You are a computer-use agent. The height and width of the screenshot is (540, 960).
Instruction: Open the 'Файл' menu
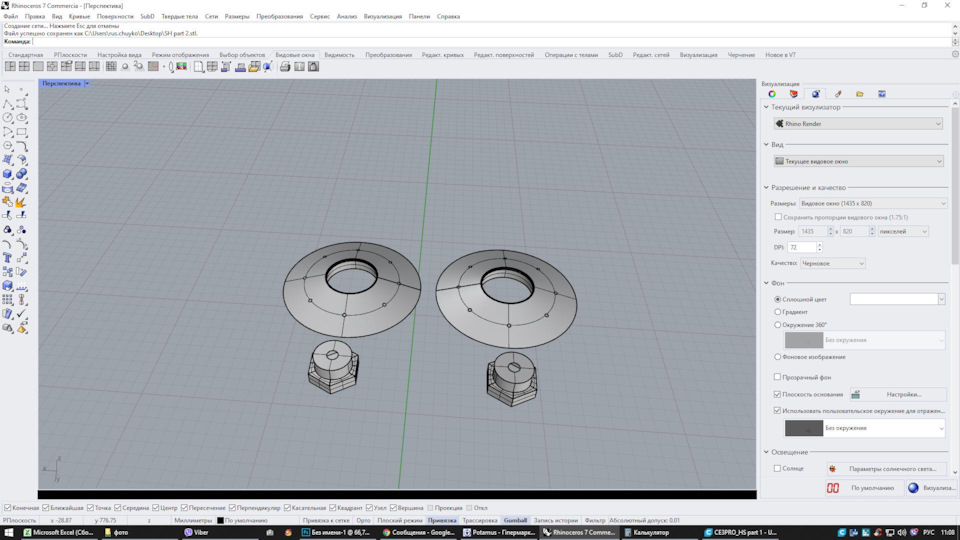(x=10, y=17)
